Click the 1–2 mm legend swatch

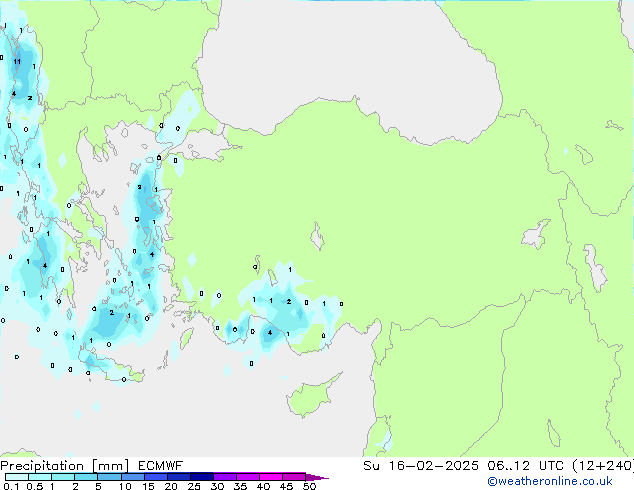(63, 477)
